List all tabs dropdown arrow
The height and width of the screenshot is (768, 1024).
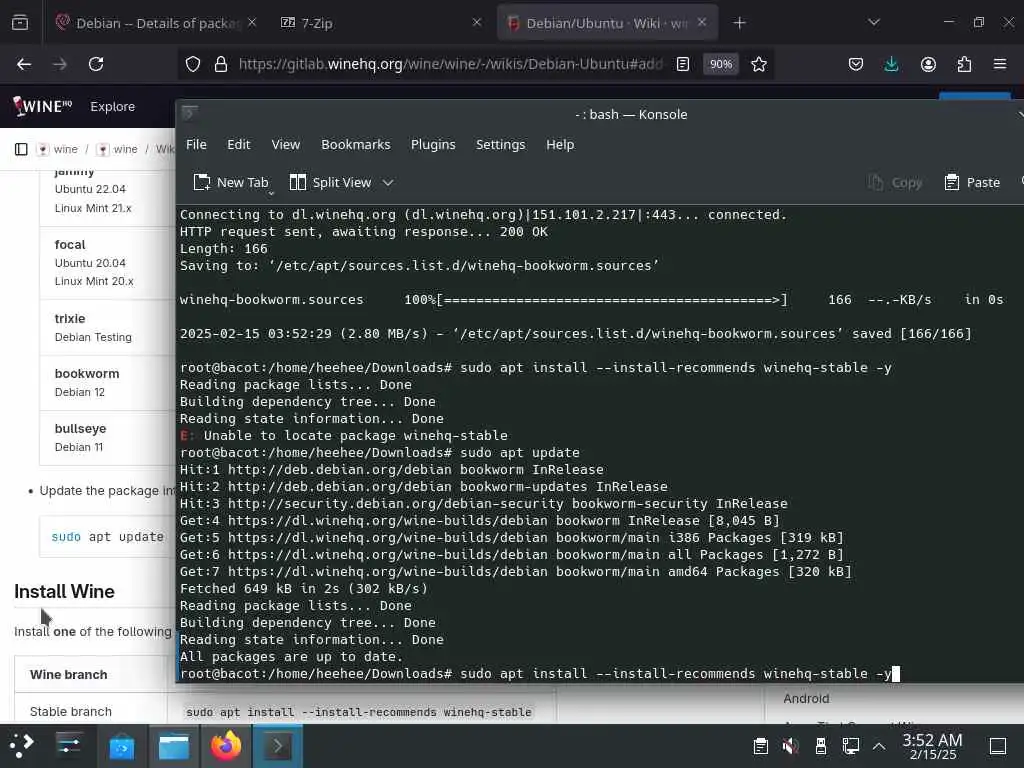(874, 22)
